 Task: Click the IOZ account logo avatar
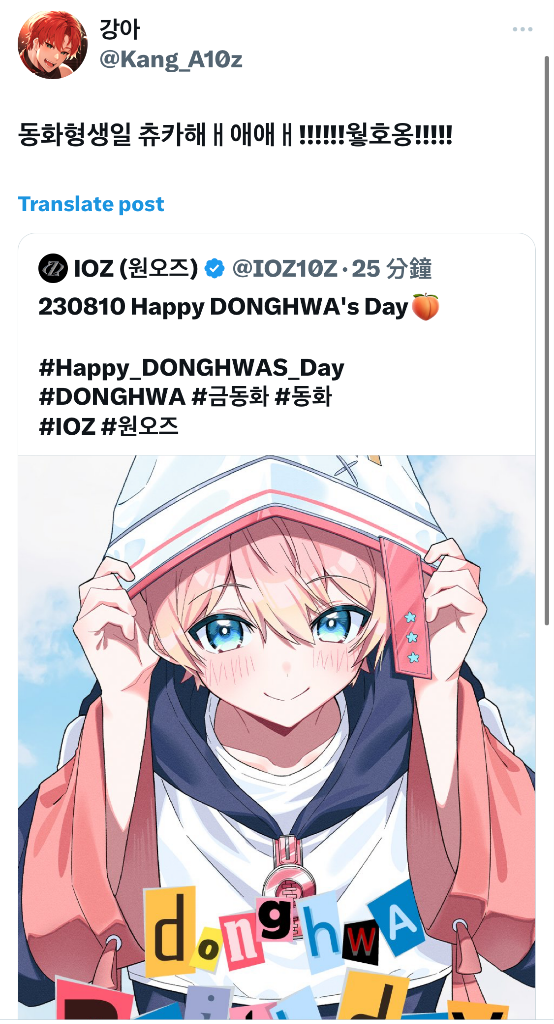tap(53, 268)
